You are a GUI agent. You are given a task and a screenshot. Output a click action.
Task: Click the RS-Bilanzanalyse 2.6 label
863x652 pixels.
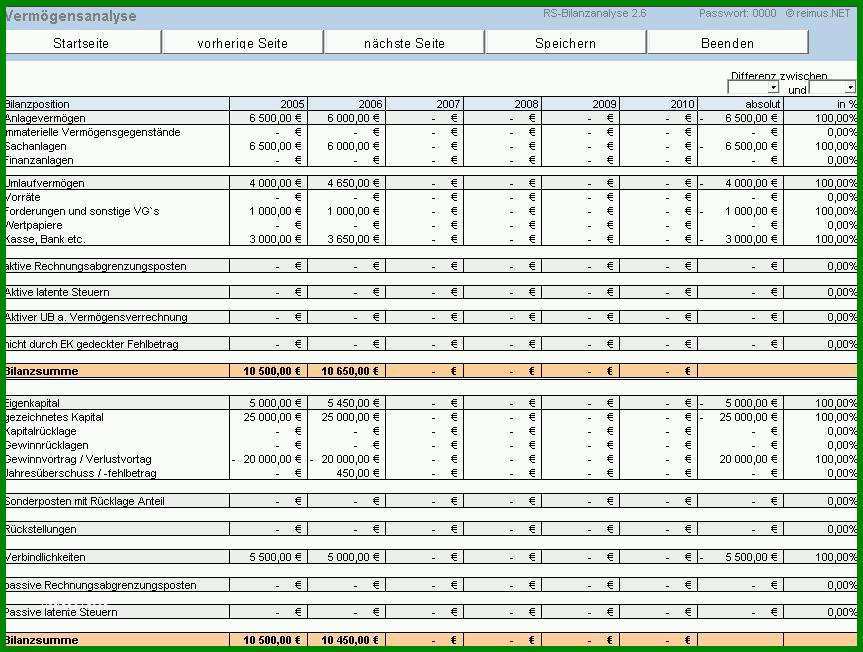click(594, 13)
